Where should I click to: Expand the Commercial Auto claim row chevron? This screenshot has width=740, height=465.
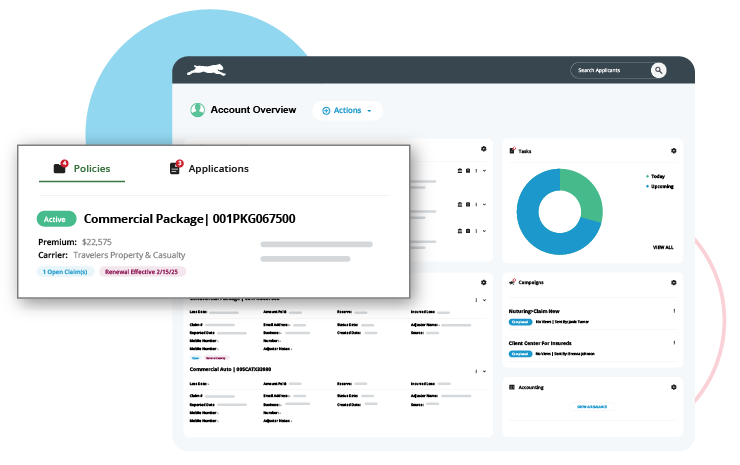tap(484, 371)
